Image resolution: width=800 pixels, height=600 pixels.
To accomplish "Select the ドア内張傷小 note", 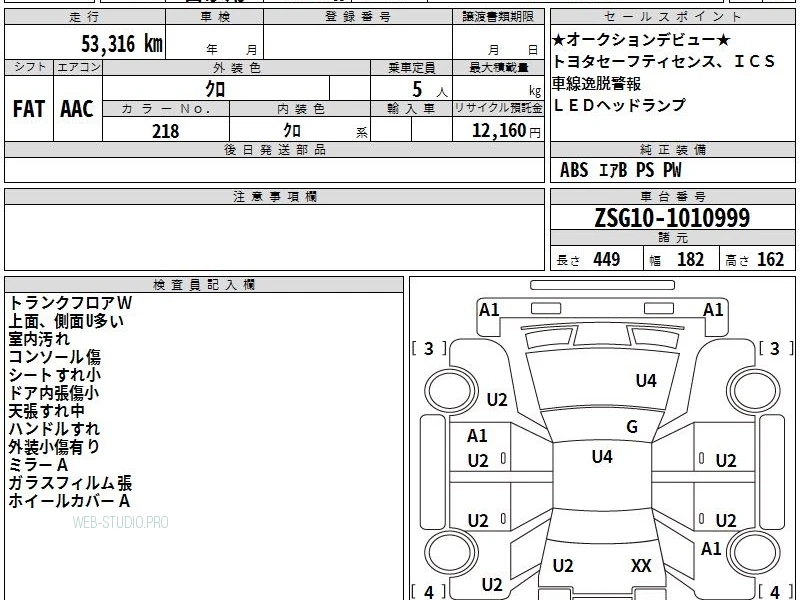I will click(x=54, y=393).
